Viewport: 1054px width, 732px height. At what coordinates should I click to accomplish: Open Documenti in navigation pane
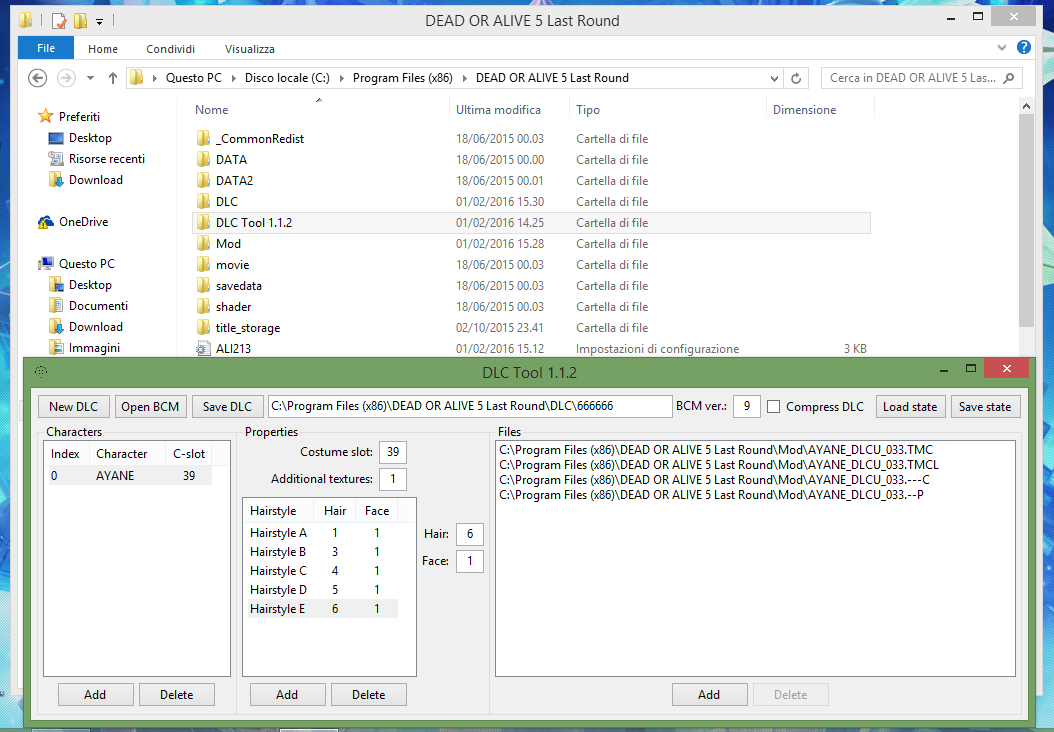pos(98,306)
